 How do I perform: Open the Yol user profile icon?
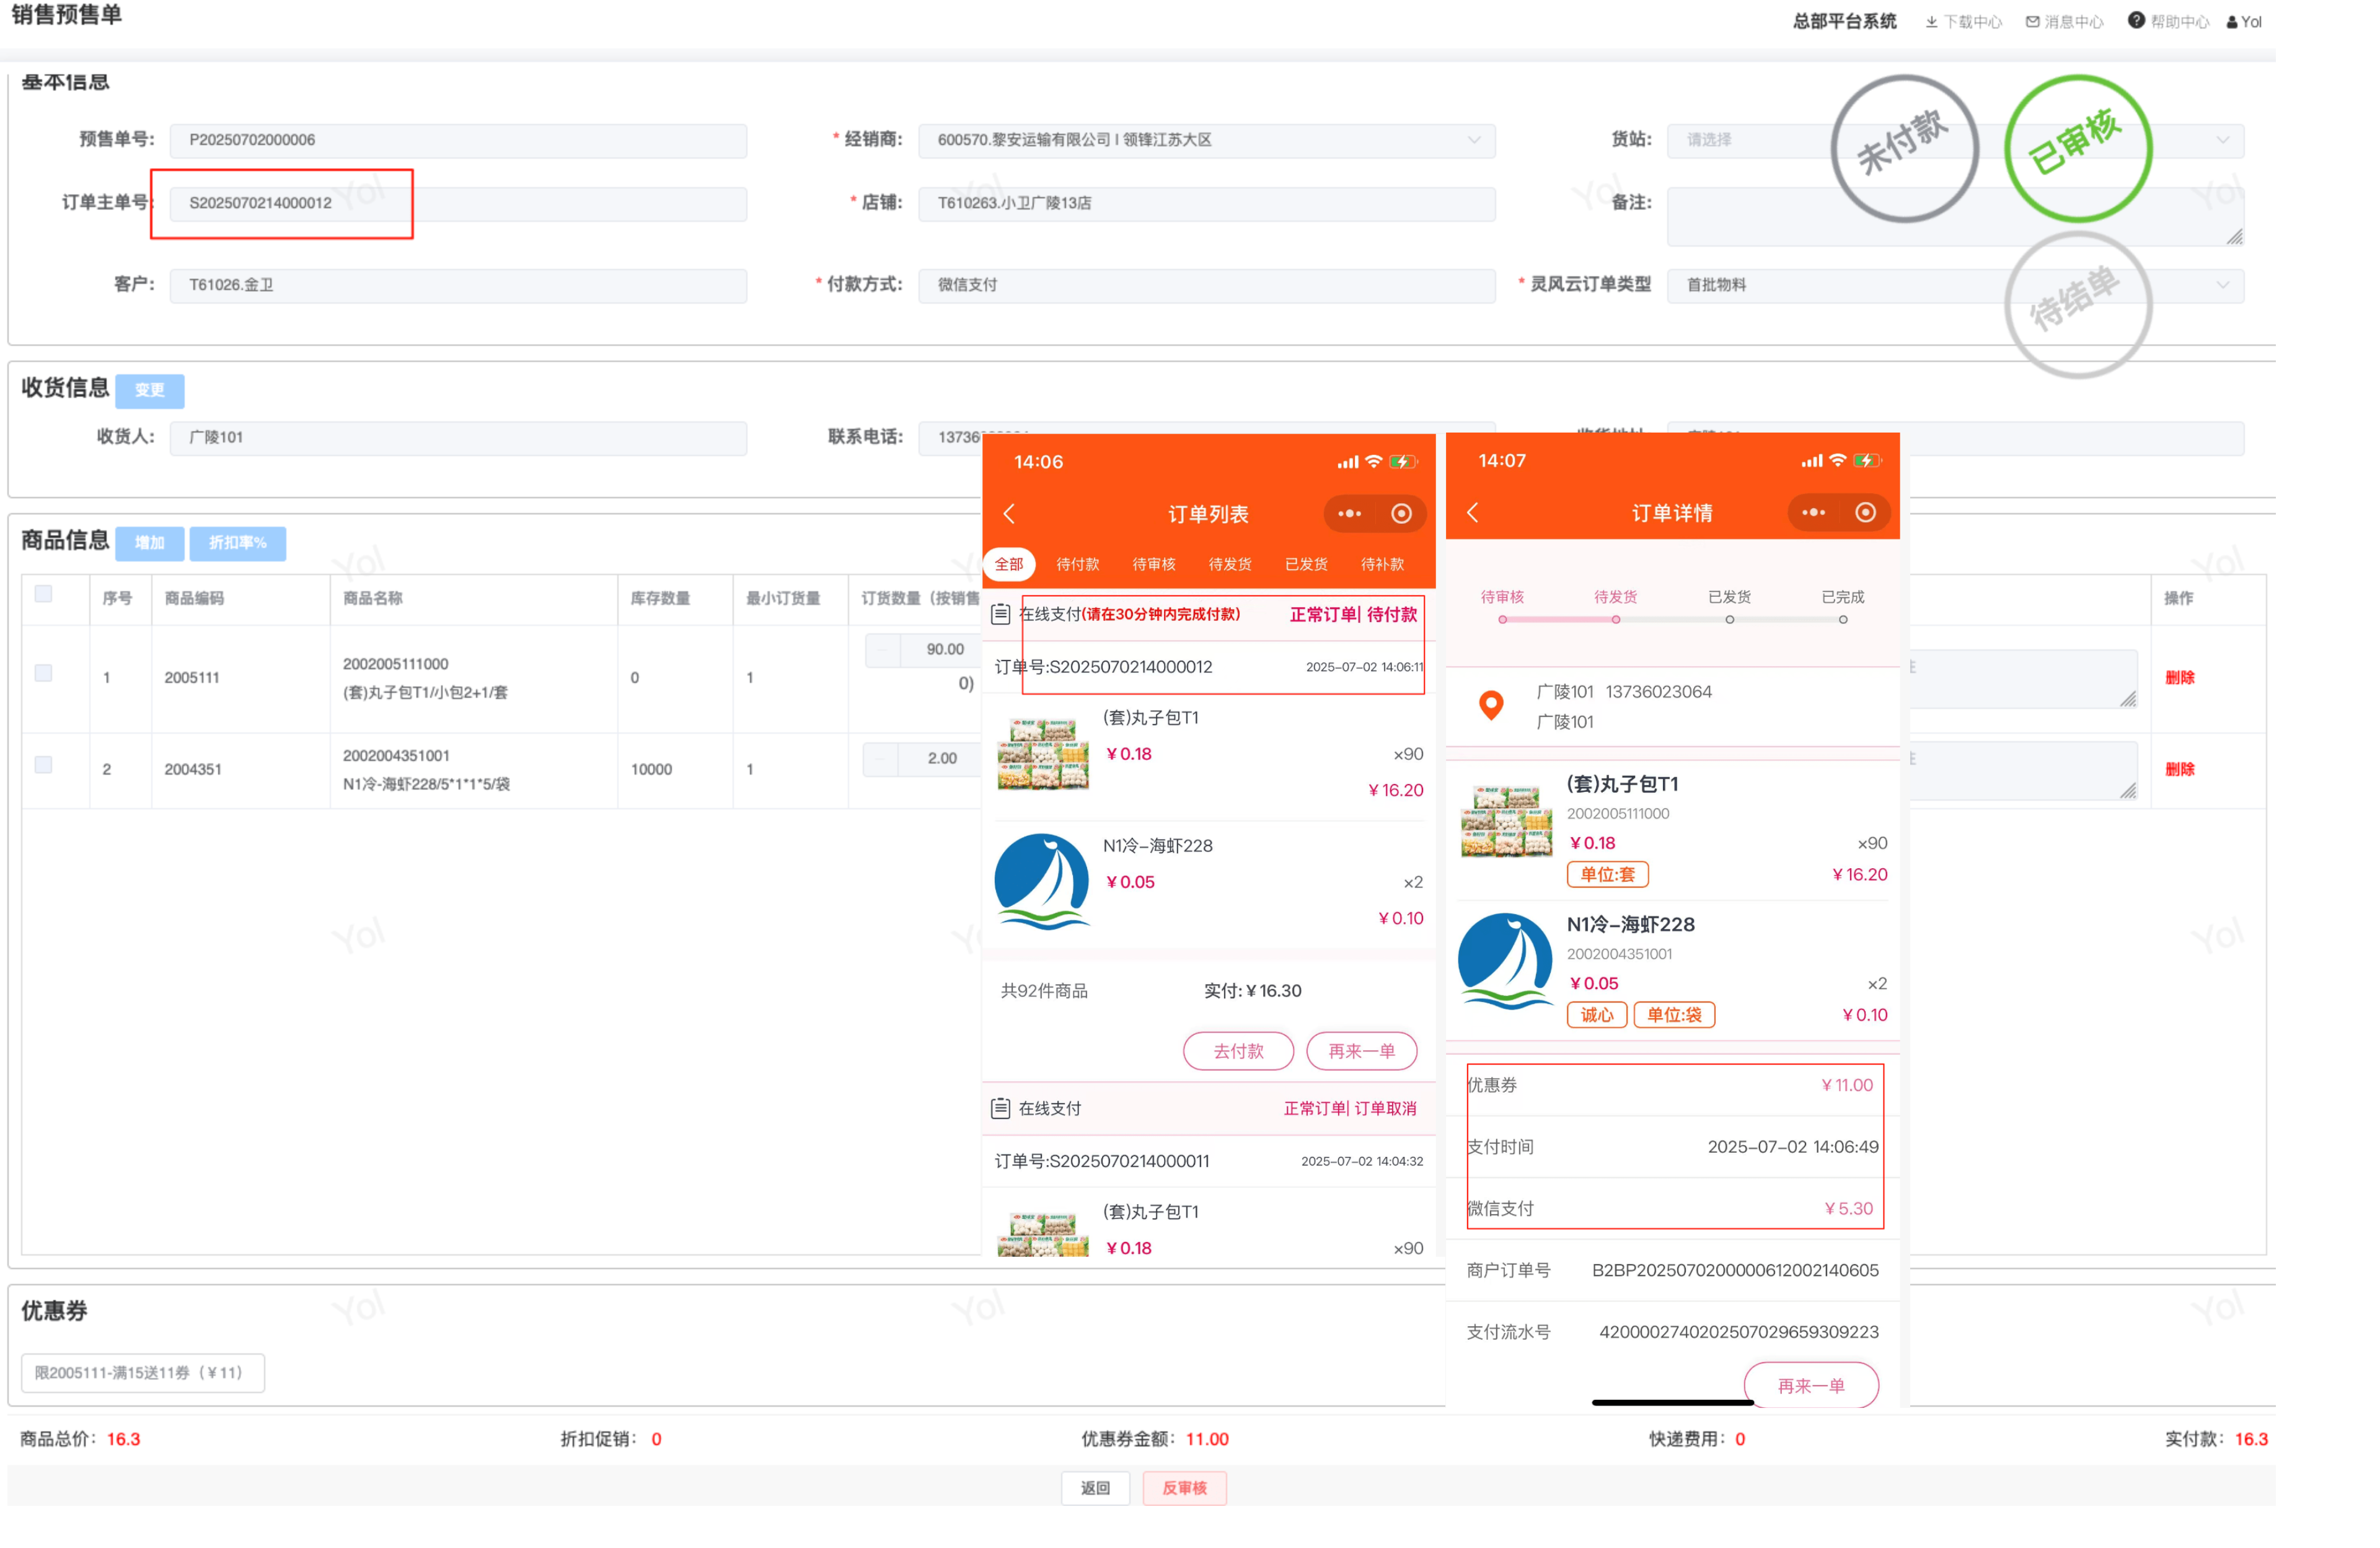coord(2231,22)
